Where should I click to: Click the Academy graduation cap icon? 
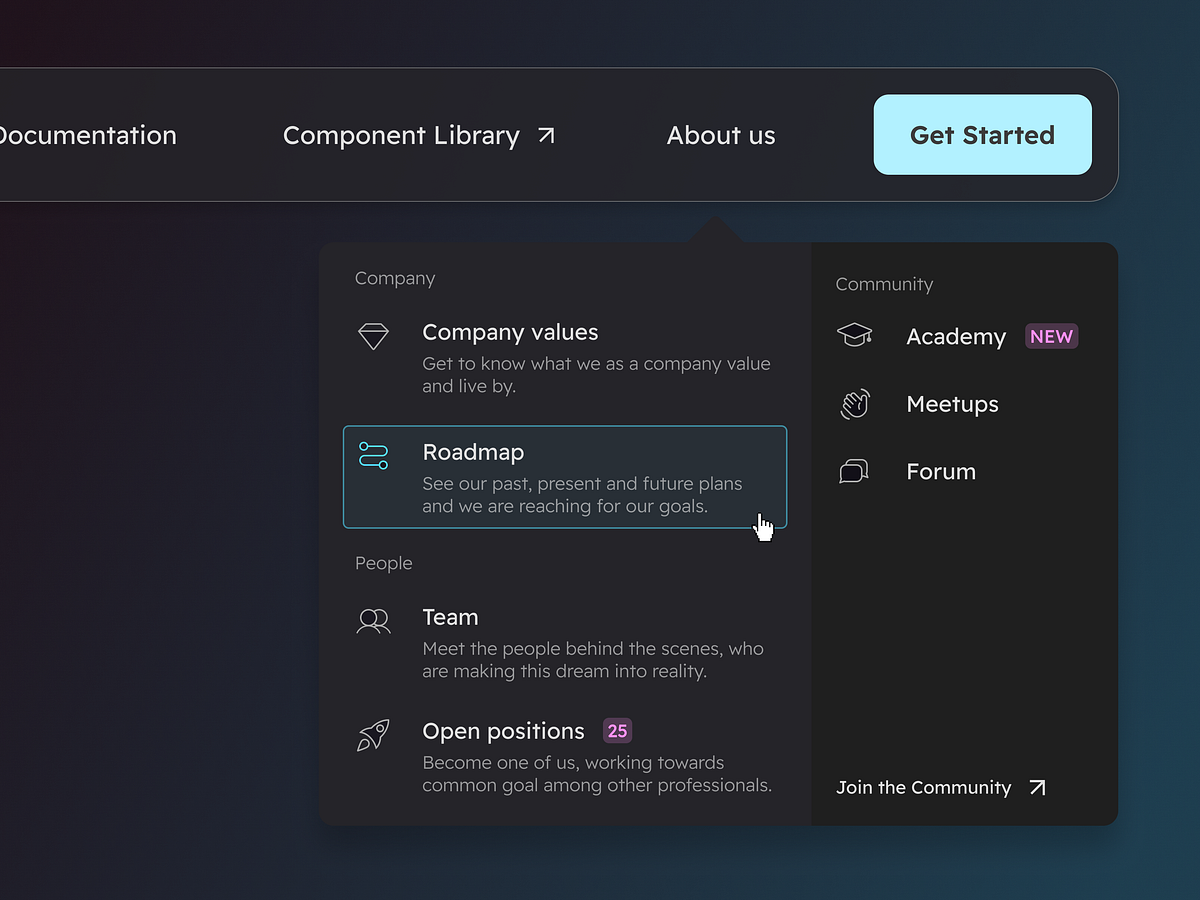click(x=855, y=335)
